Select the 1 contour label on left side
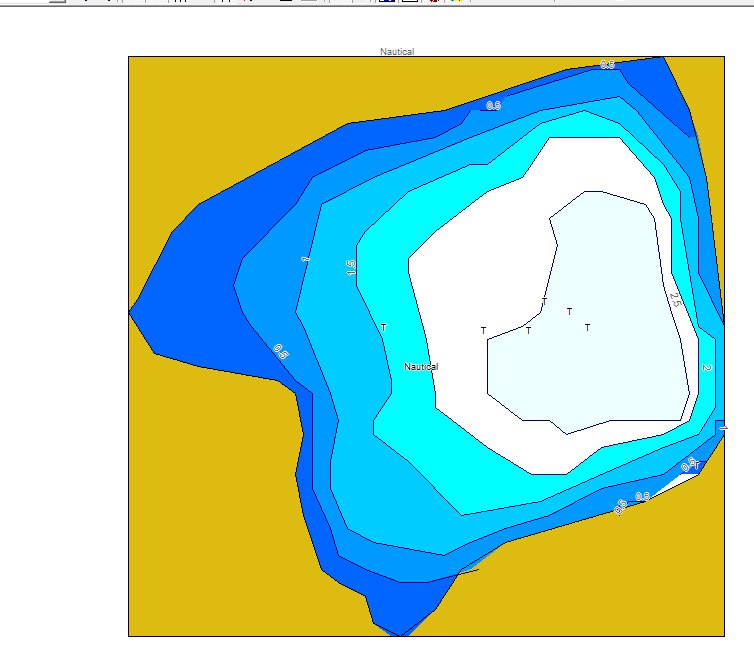This screenshot has width=754, height=653. [x=306, y=259]
